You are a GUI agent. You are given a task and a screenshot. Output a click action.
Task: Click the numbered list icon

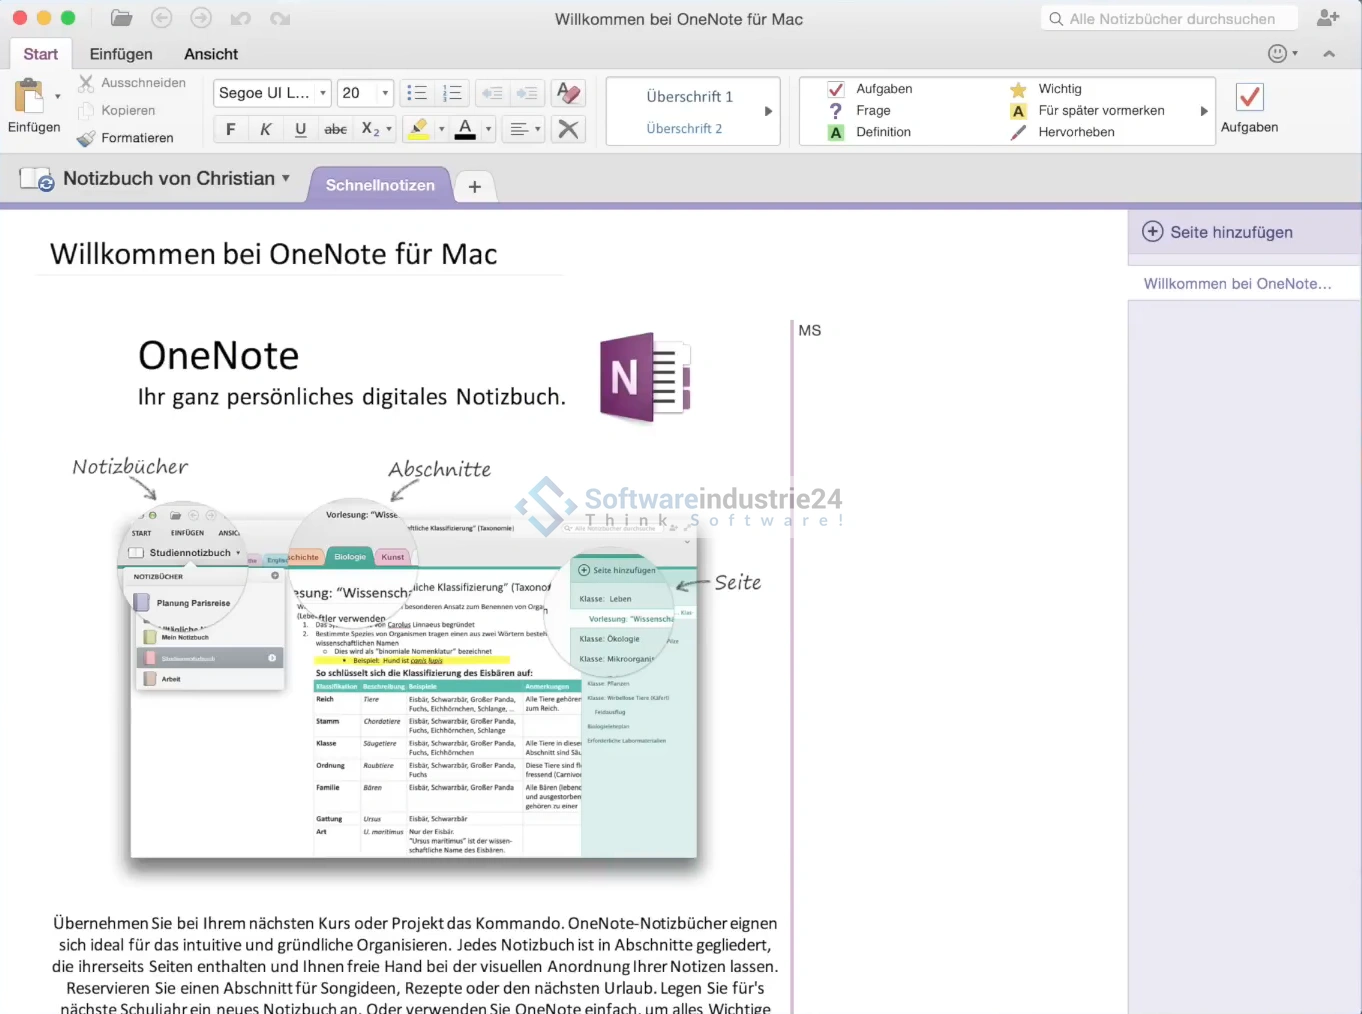(452, 93)
